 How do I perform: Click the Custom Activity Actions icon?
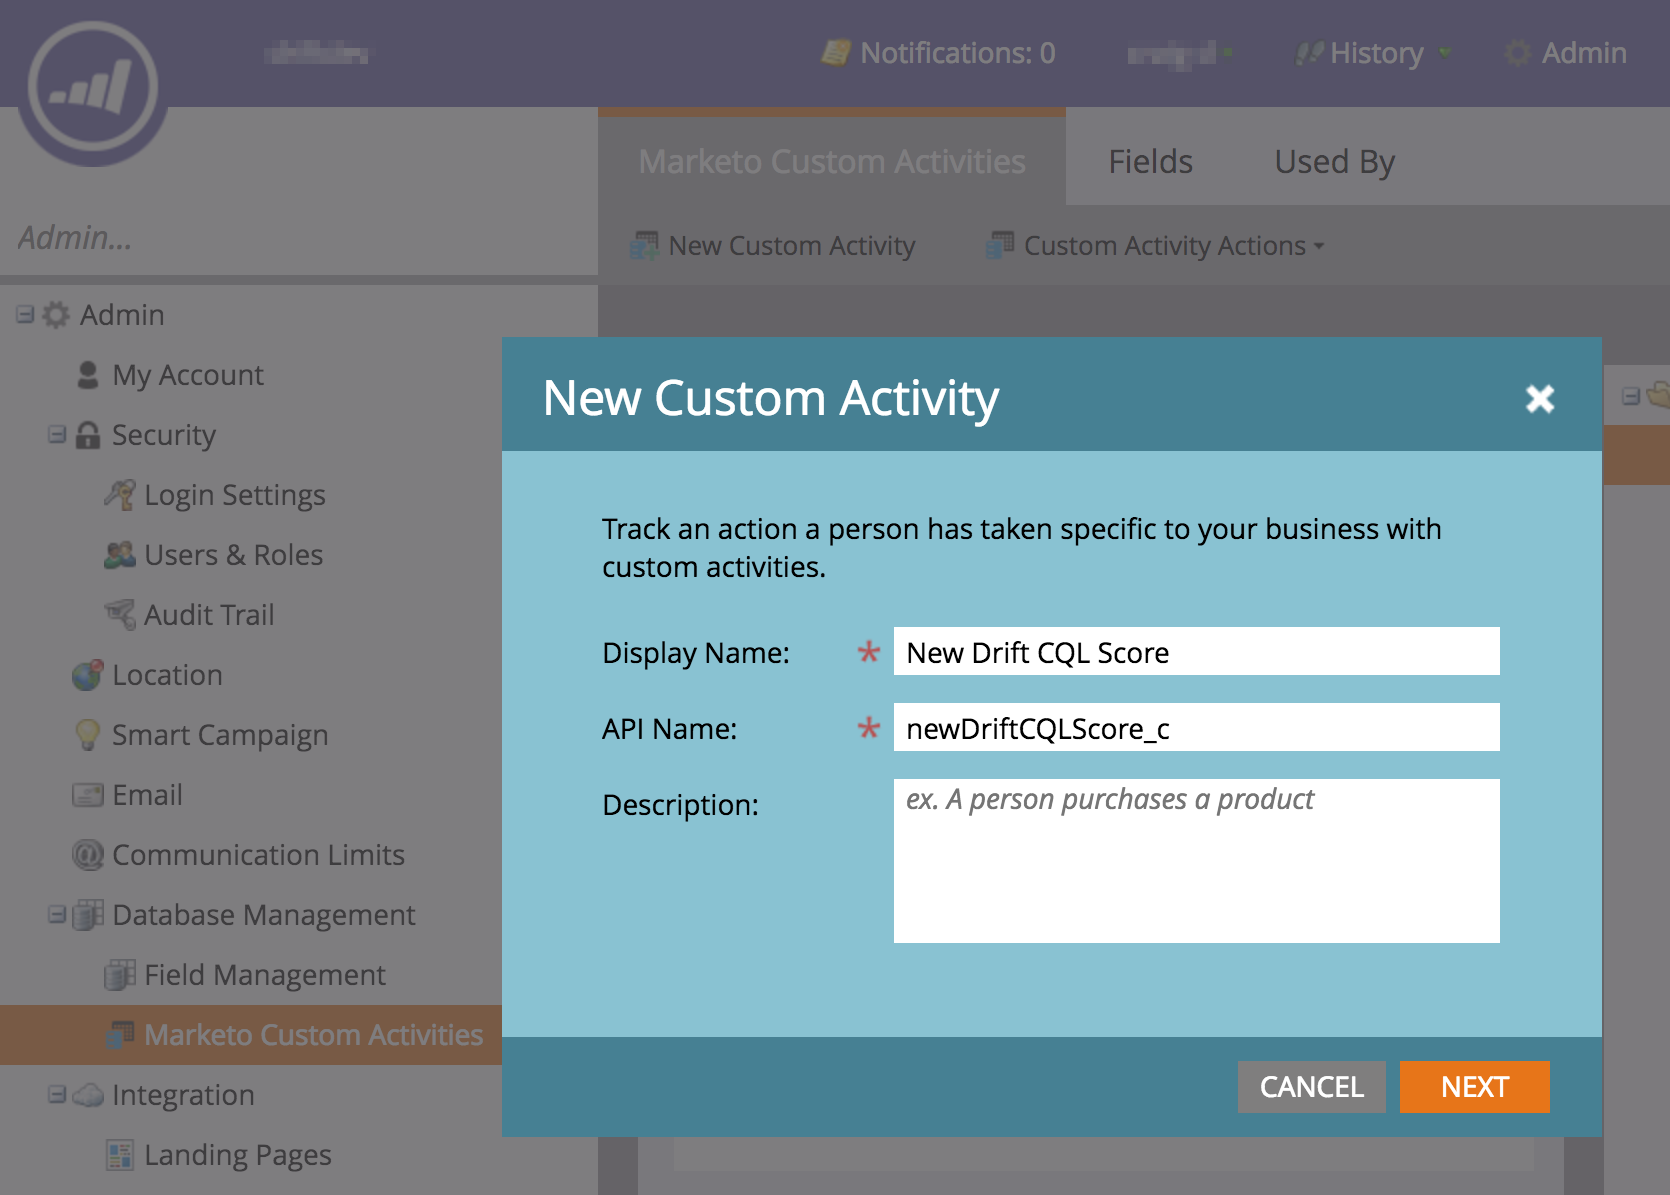coord(1000,245)
